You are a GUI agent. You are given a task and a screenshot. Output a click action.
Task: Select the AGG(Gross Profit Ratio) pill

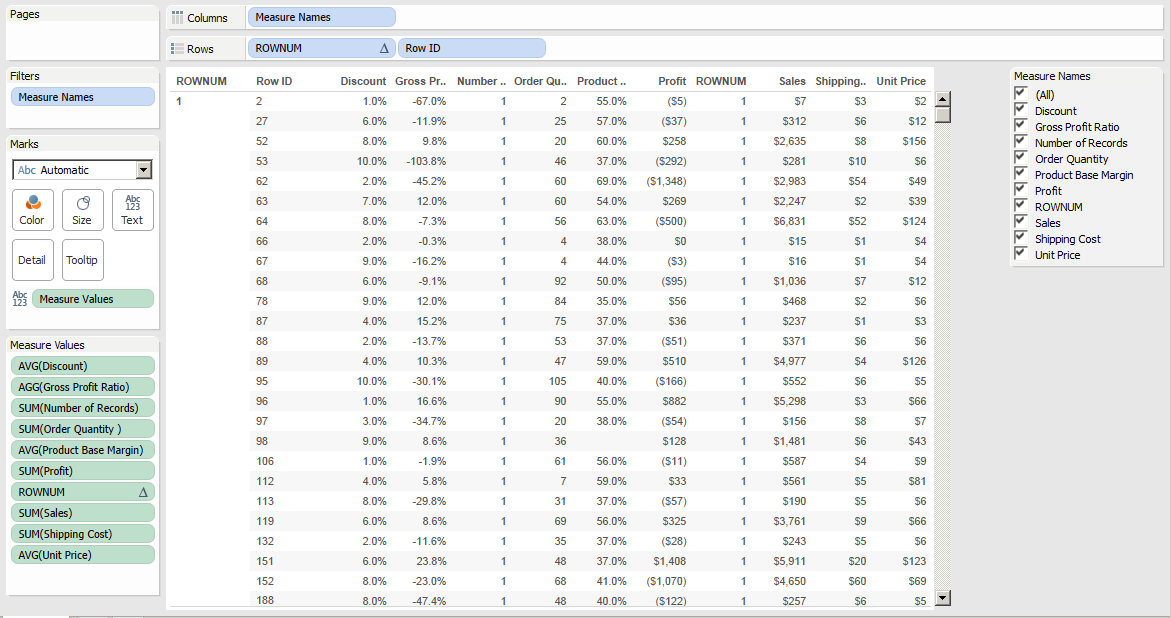[x=83, y=387]
